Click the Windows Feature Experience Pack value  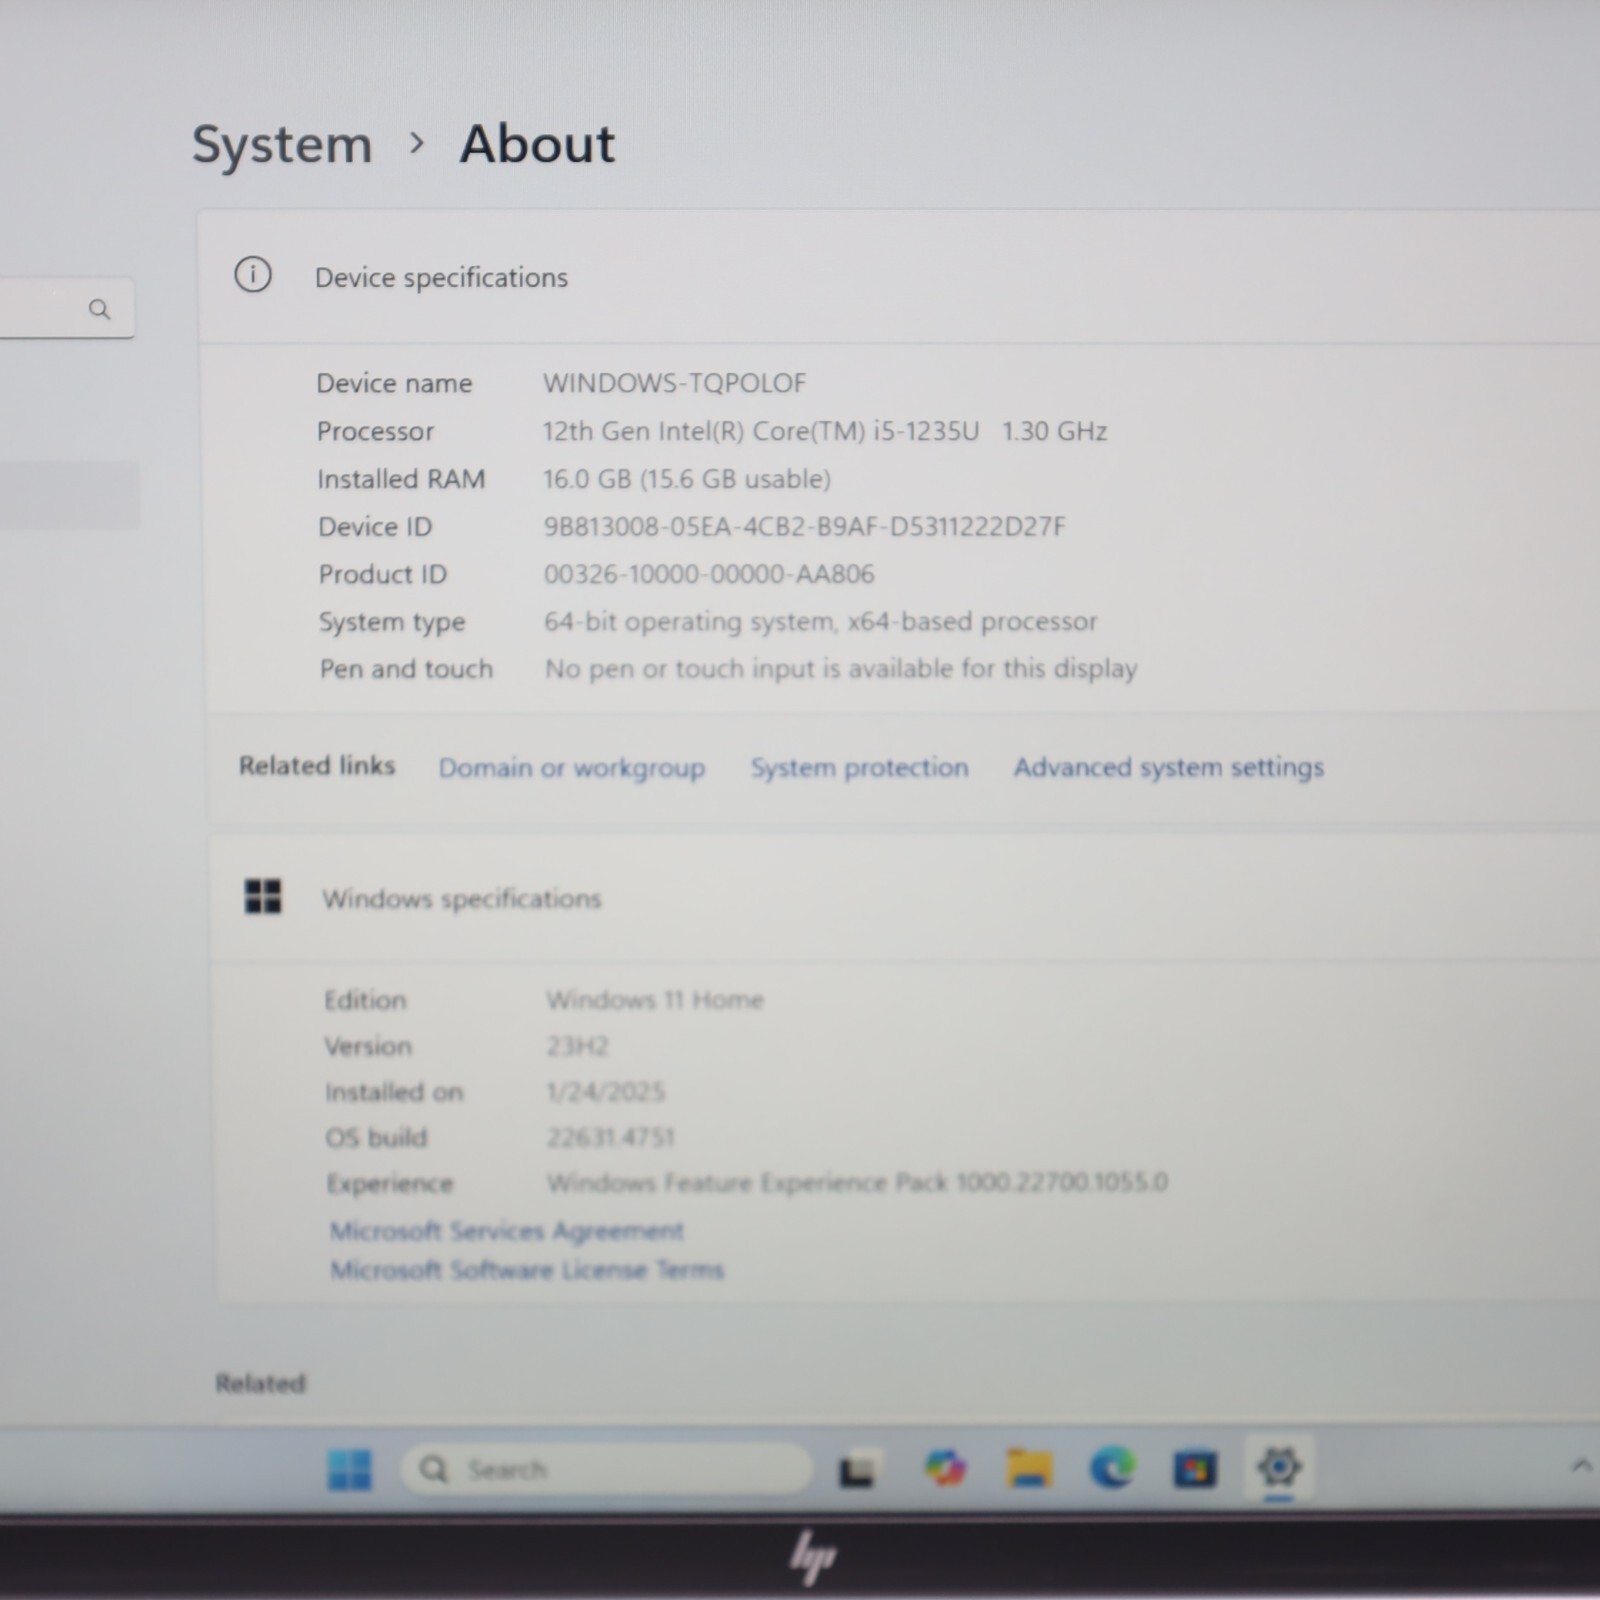(x=857, y=1183)
